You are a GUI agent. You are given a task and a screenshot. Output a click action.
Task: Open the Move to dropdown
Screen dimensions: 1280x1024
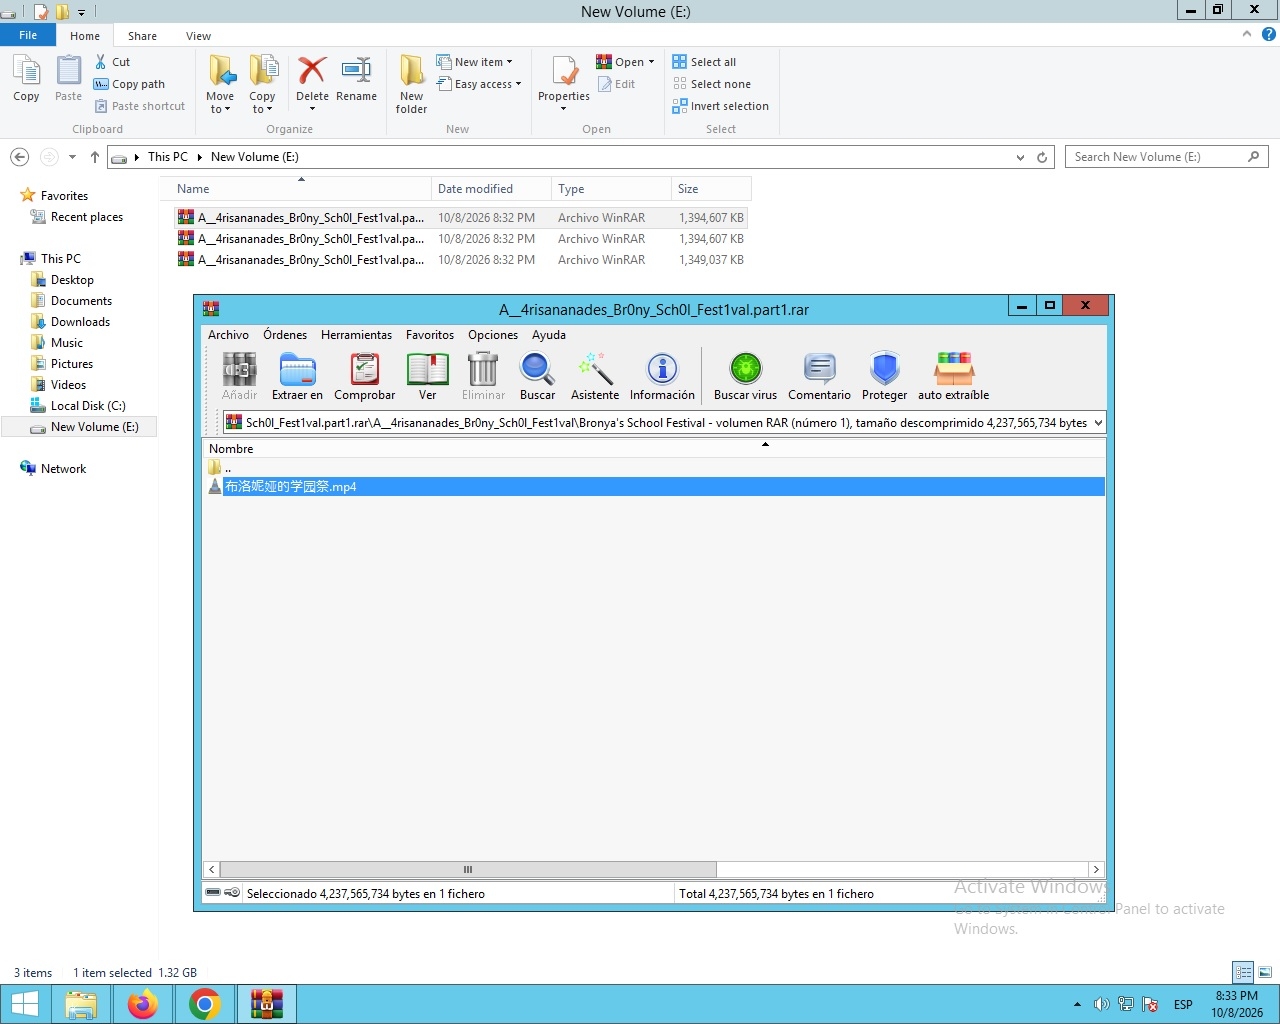(x=220, y=84)
